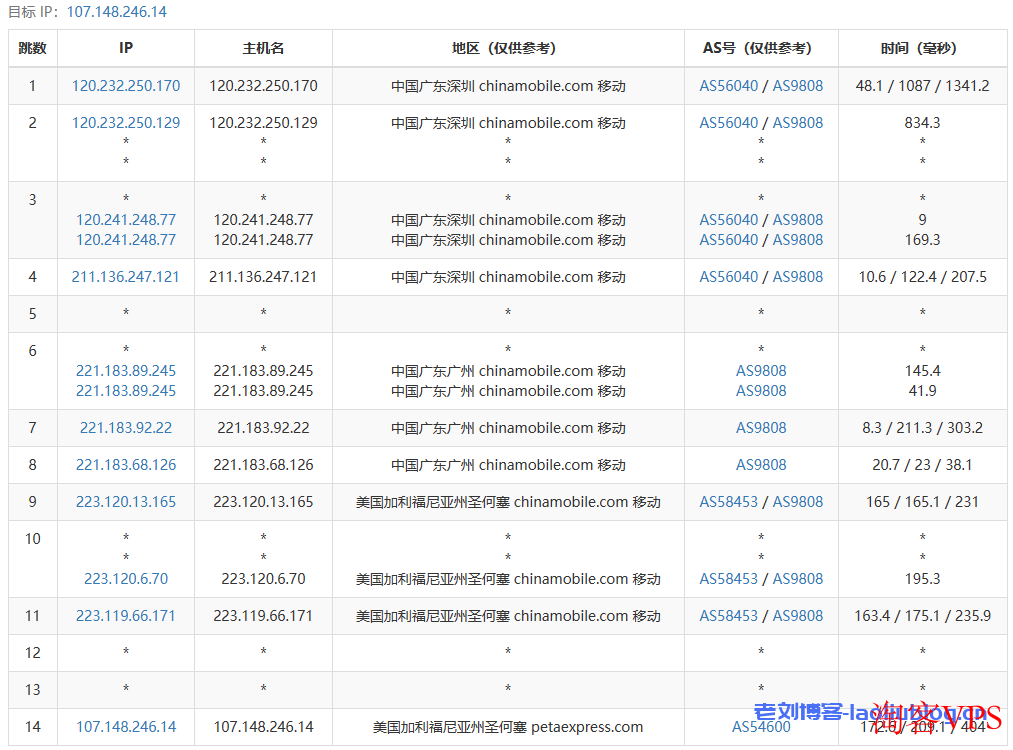Open IP link 120.232.250.129 in hop 2
Image resolution: width=1013 pixels, height=750 pixels.
point(126,123)
